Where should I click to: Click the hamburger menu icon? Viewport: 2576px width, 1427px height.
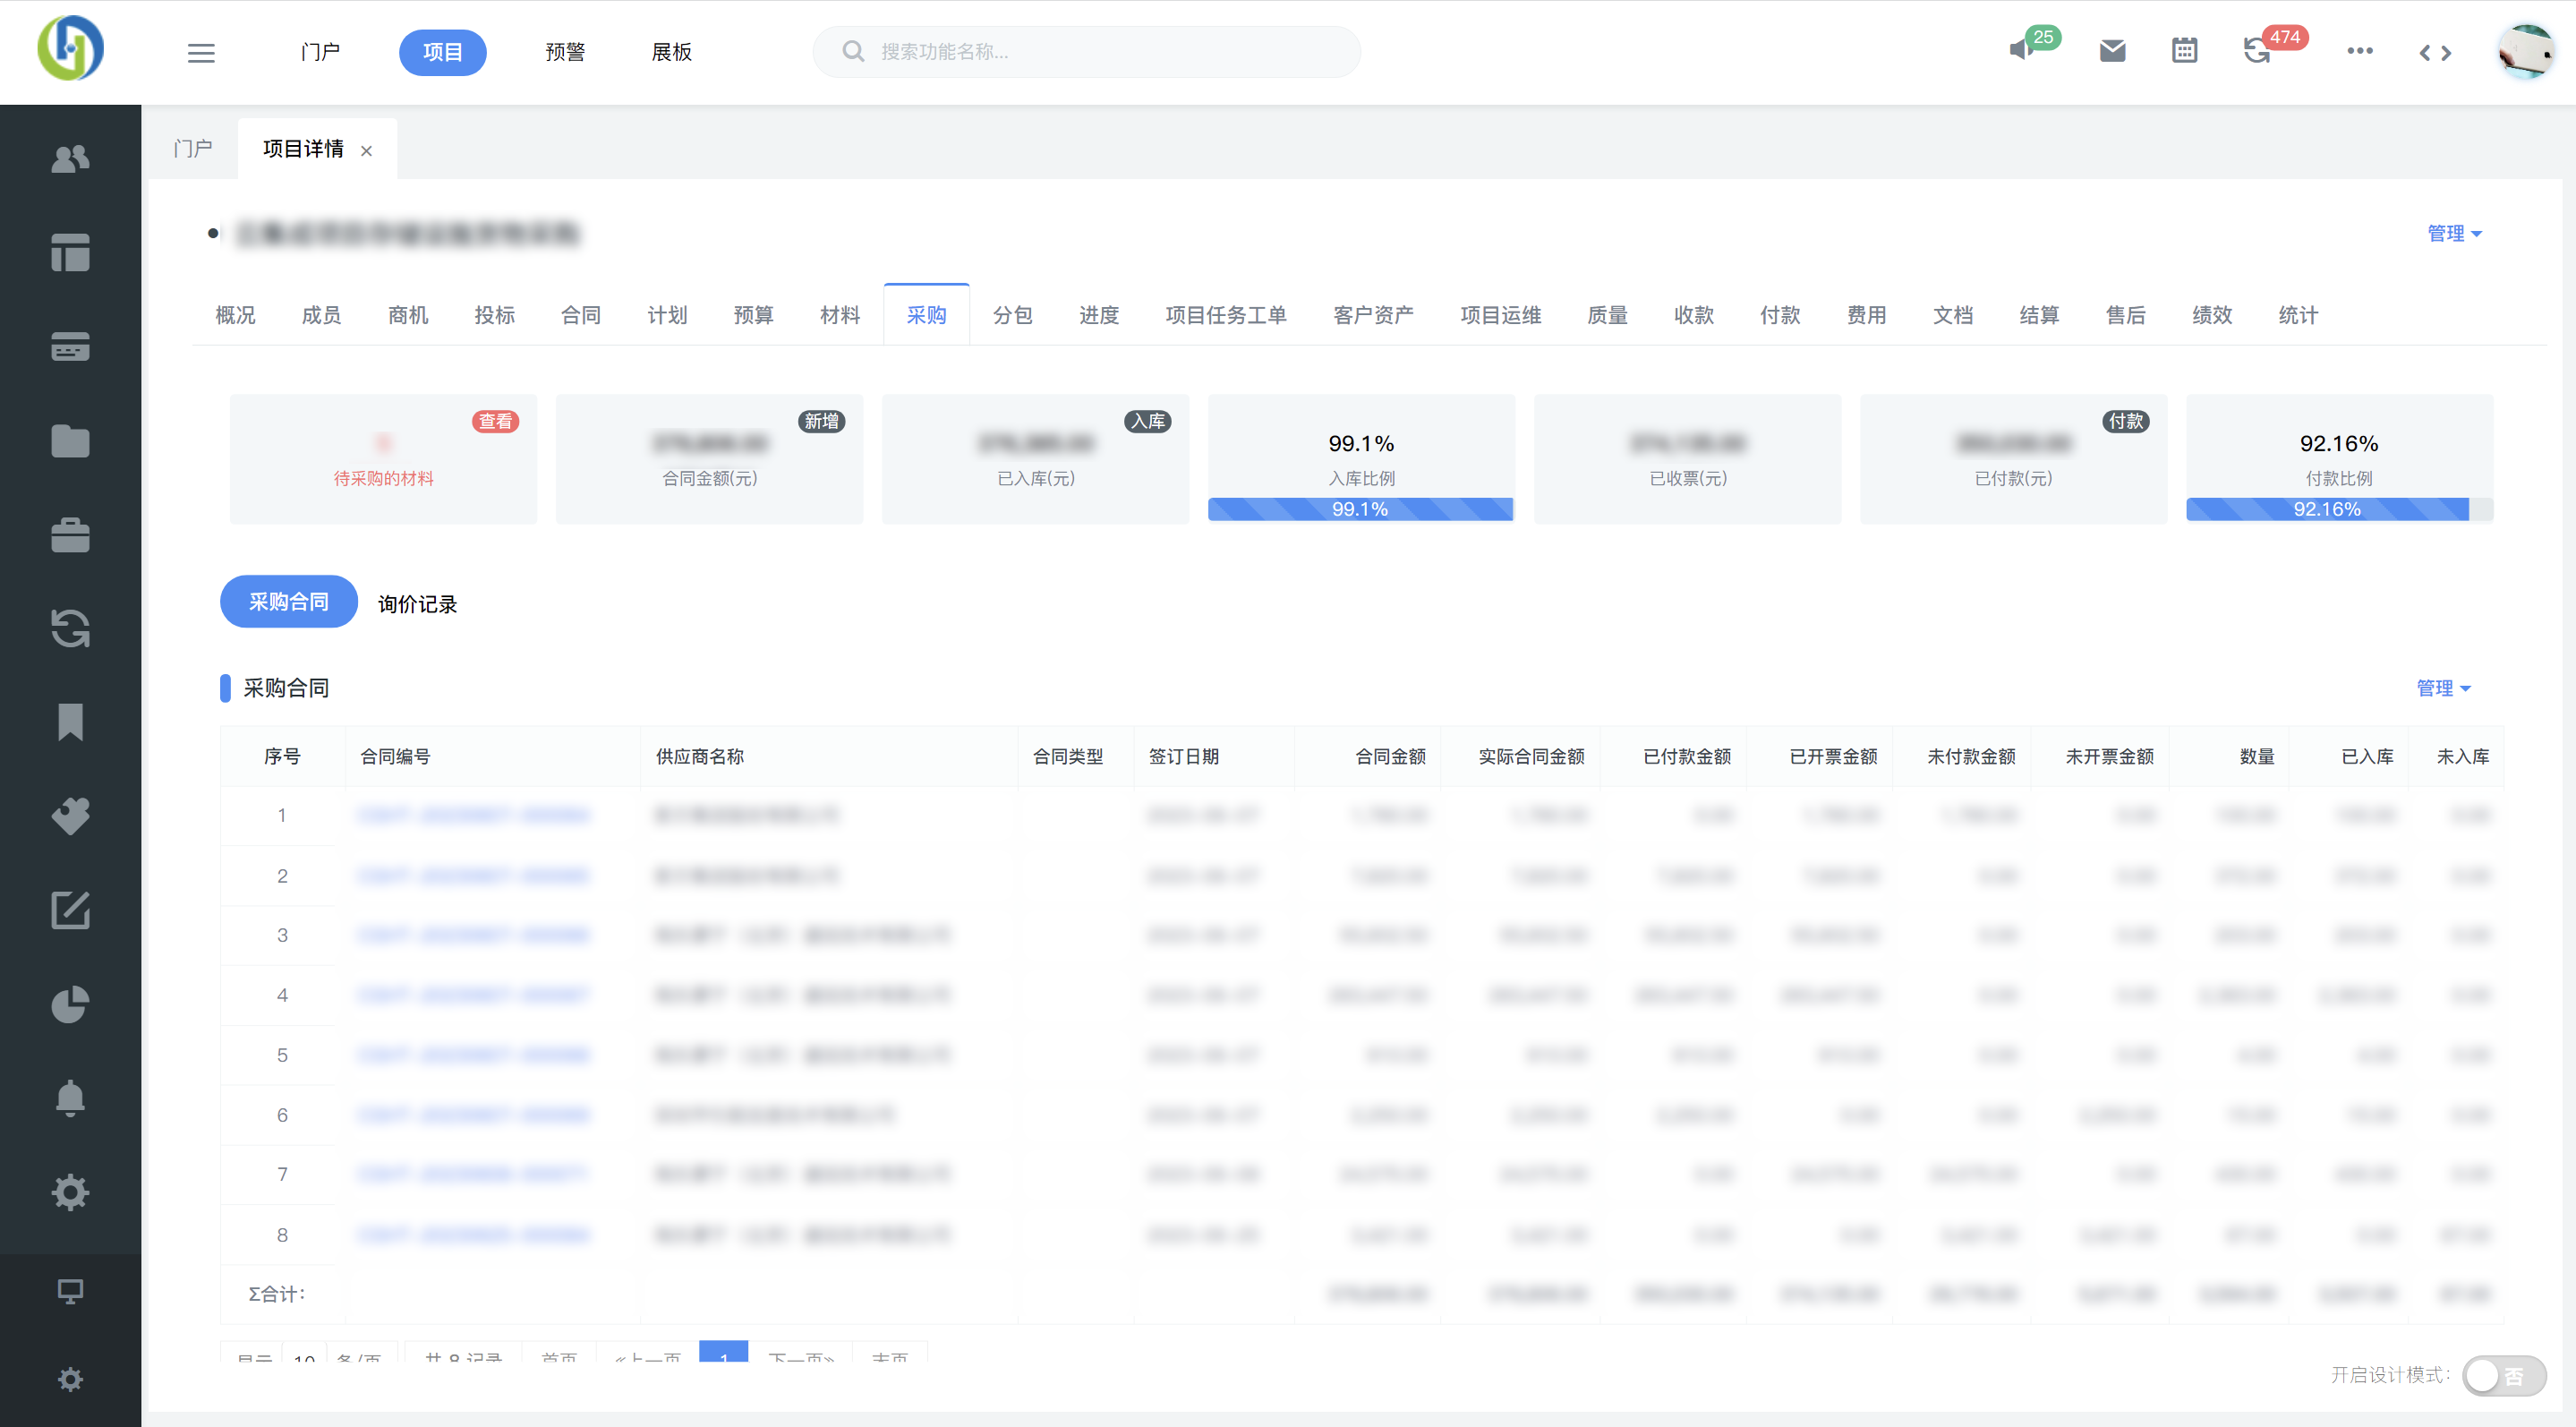click(201, 52)
